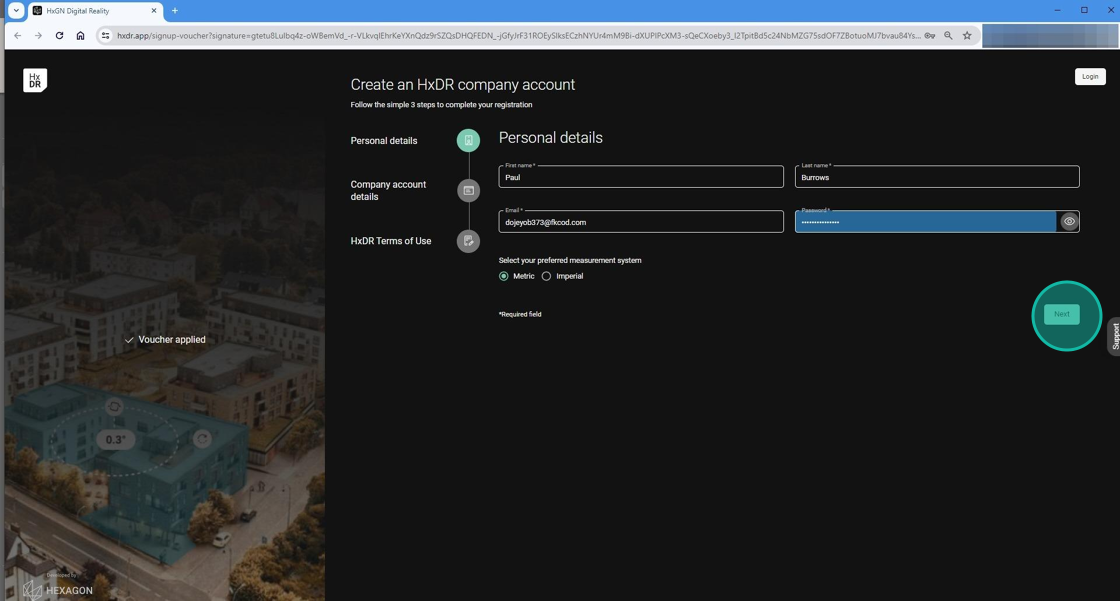The height and width of the screenshot is (601, 1120).
Task: Bookmark this page with the star icon
Action: (x=967, y=36)
